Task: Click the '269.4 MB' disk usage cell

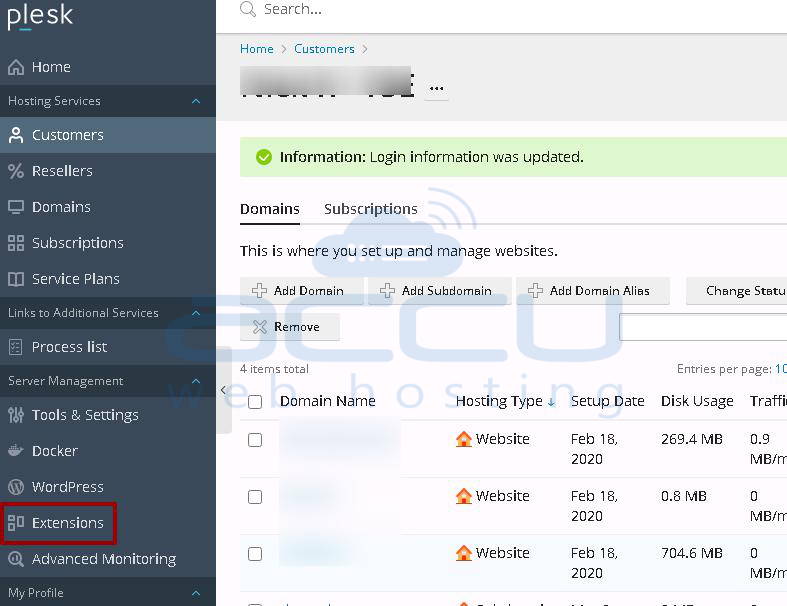Action: (x=692, y=439)
